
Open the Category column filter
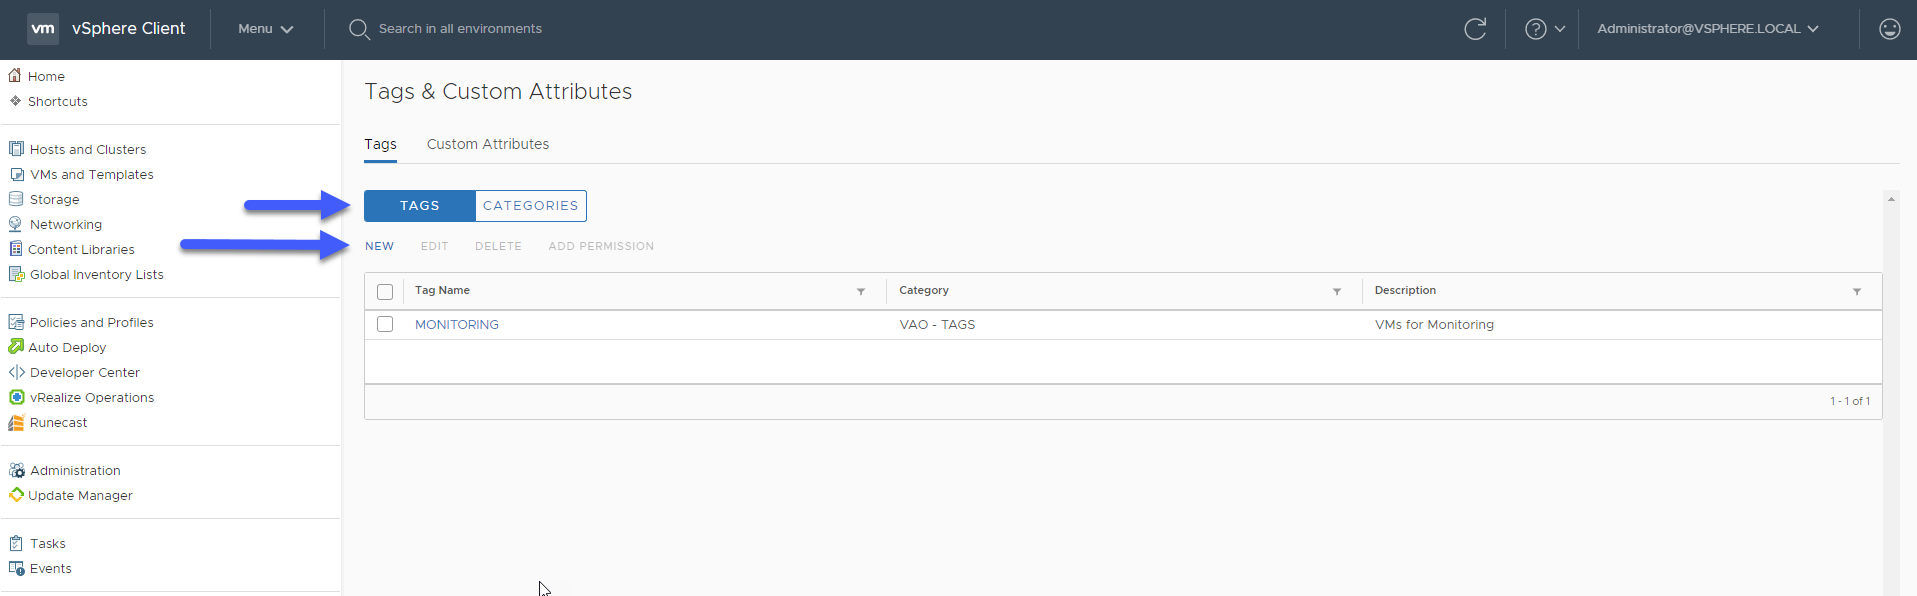tap(1337, 291)
